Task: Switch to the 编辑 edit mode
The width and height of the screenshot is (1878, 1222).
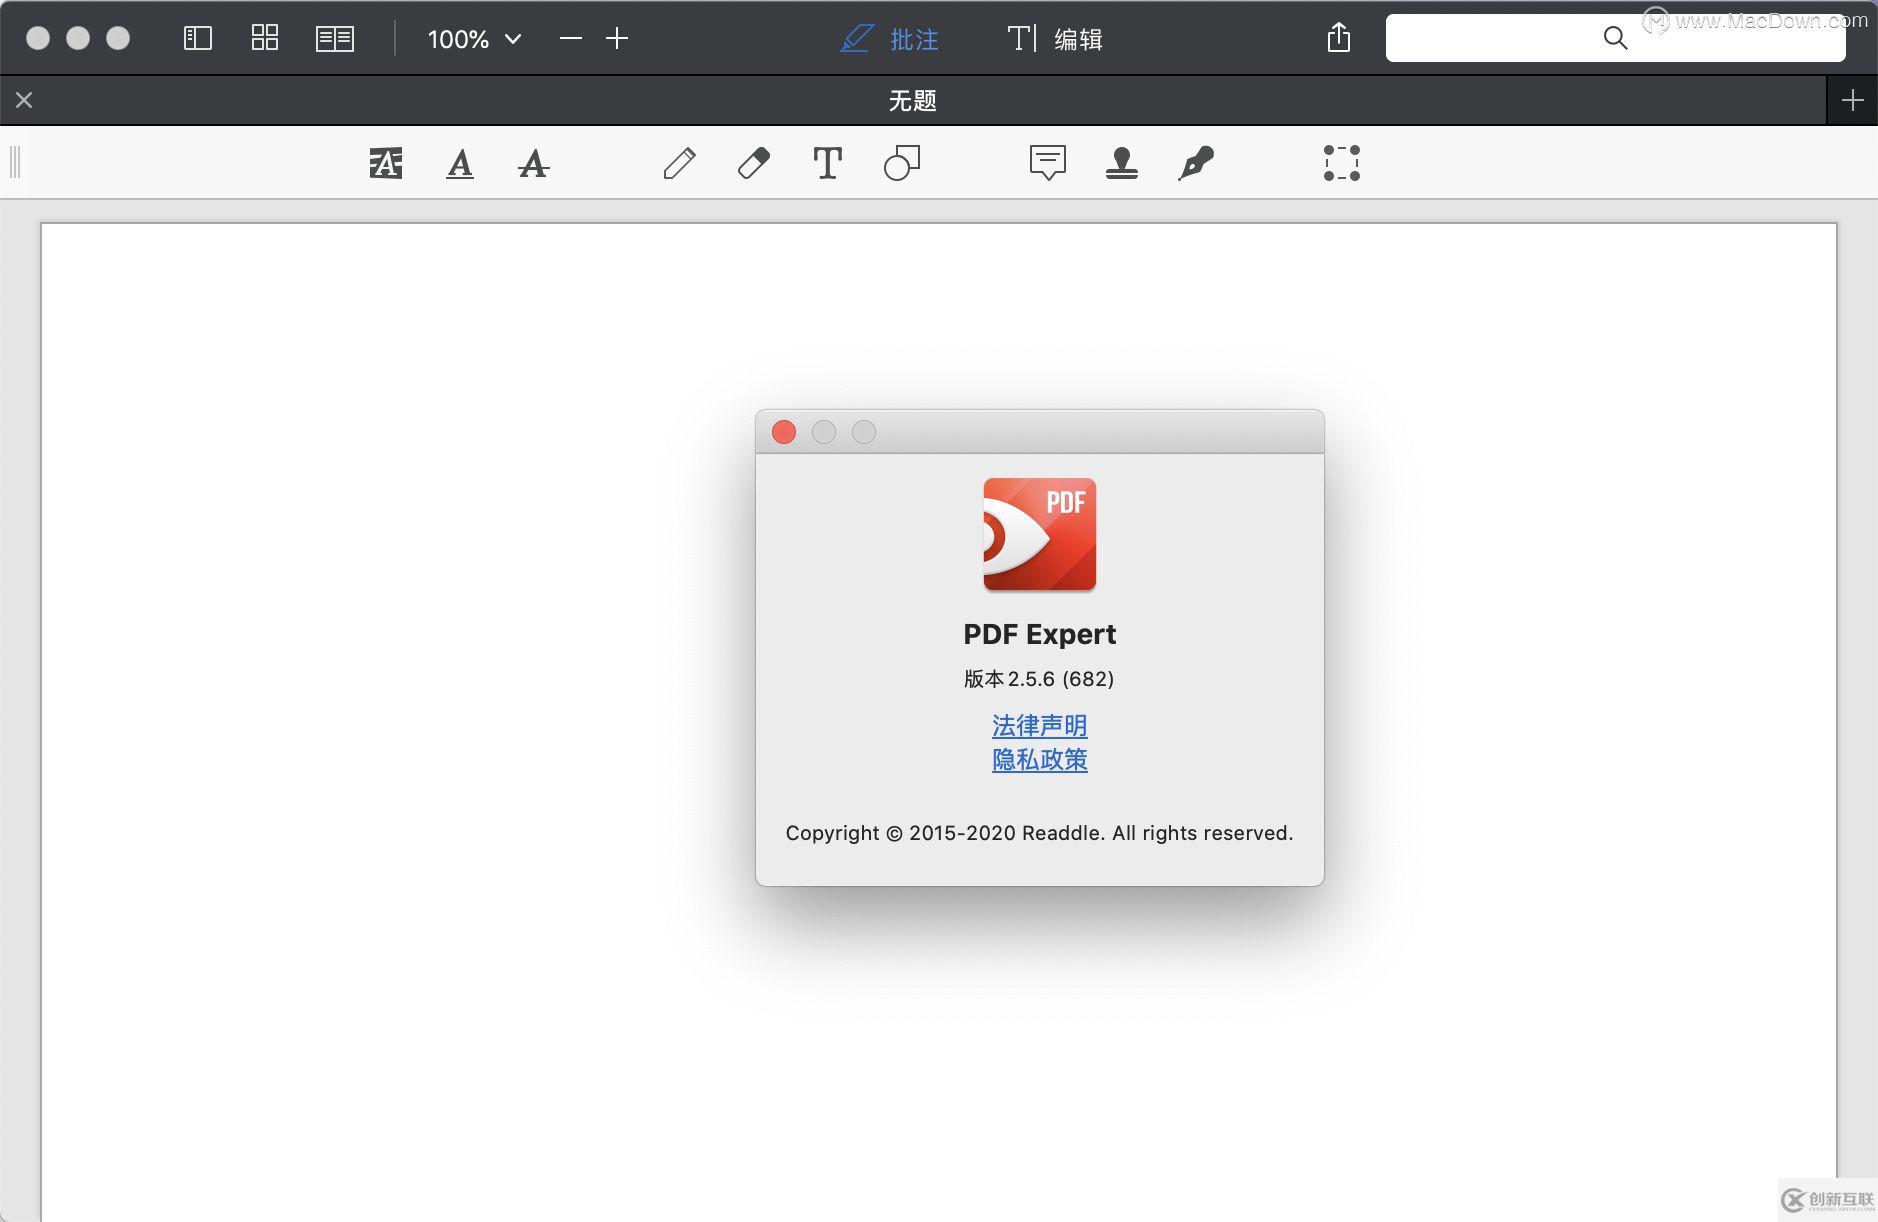Action: pyautogui.click(x=1055, y=39)
